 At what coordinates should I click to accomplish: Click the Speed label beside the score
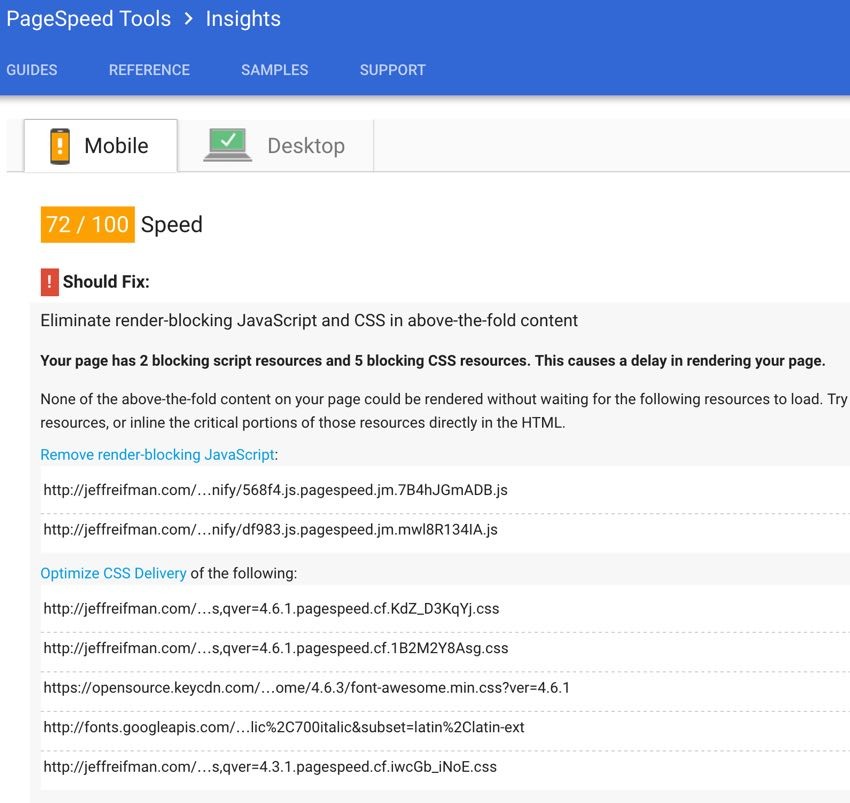point(171,224)
